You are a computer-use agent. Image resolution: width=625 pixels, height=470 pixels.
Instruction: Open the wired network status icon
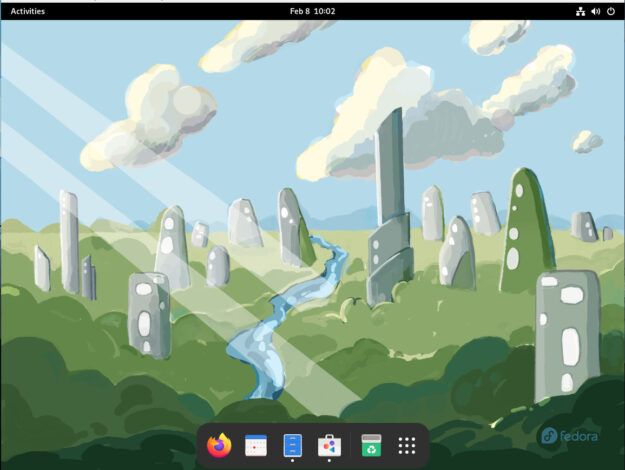click(x=580, y=12)
